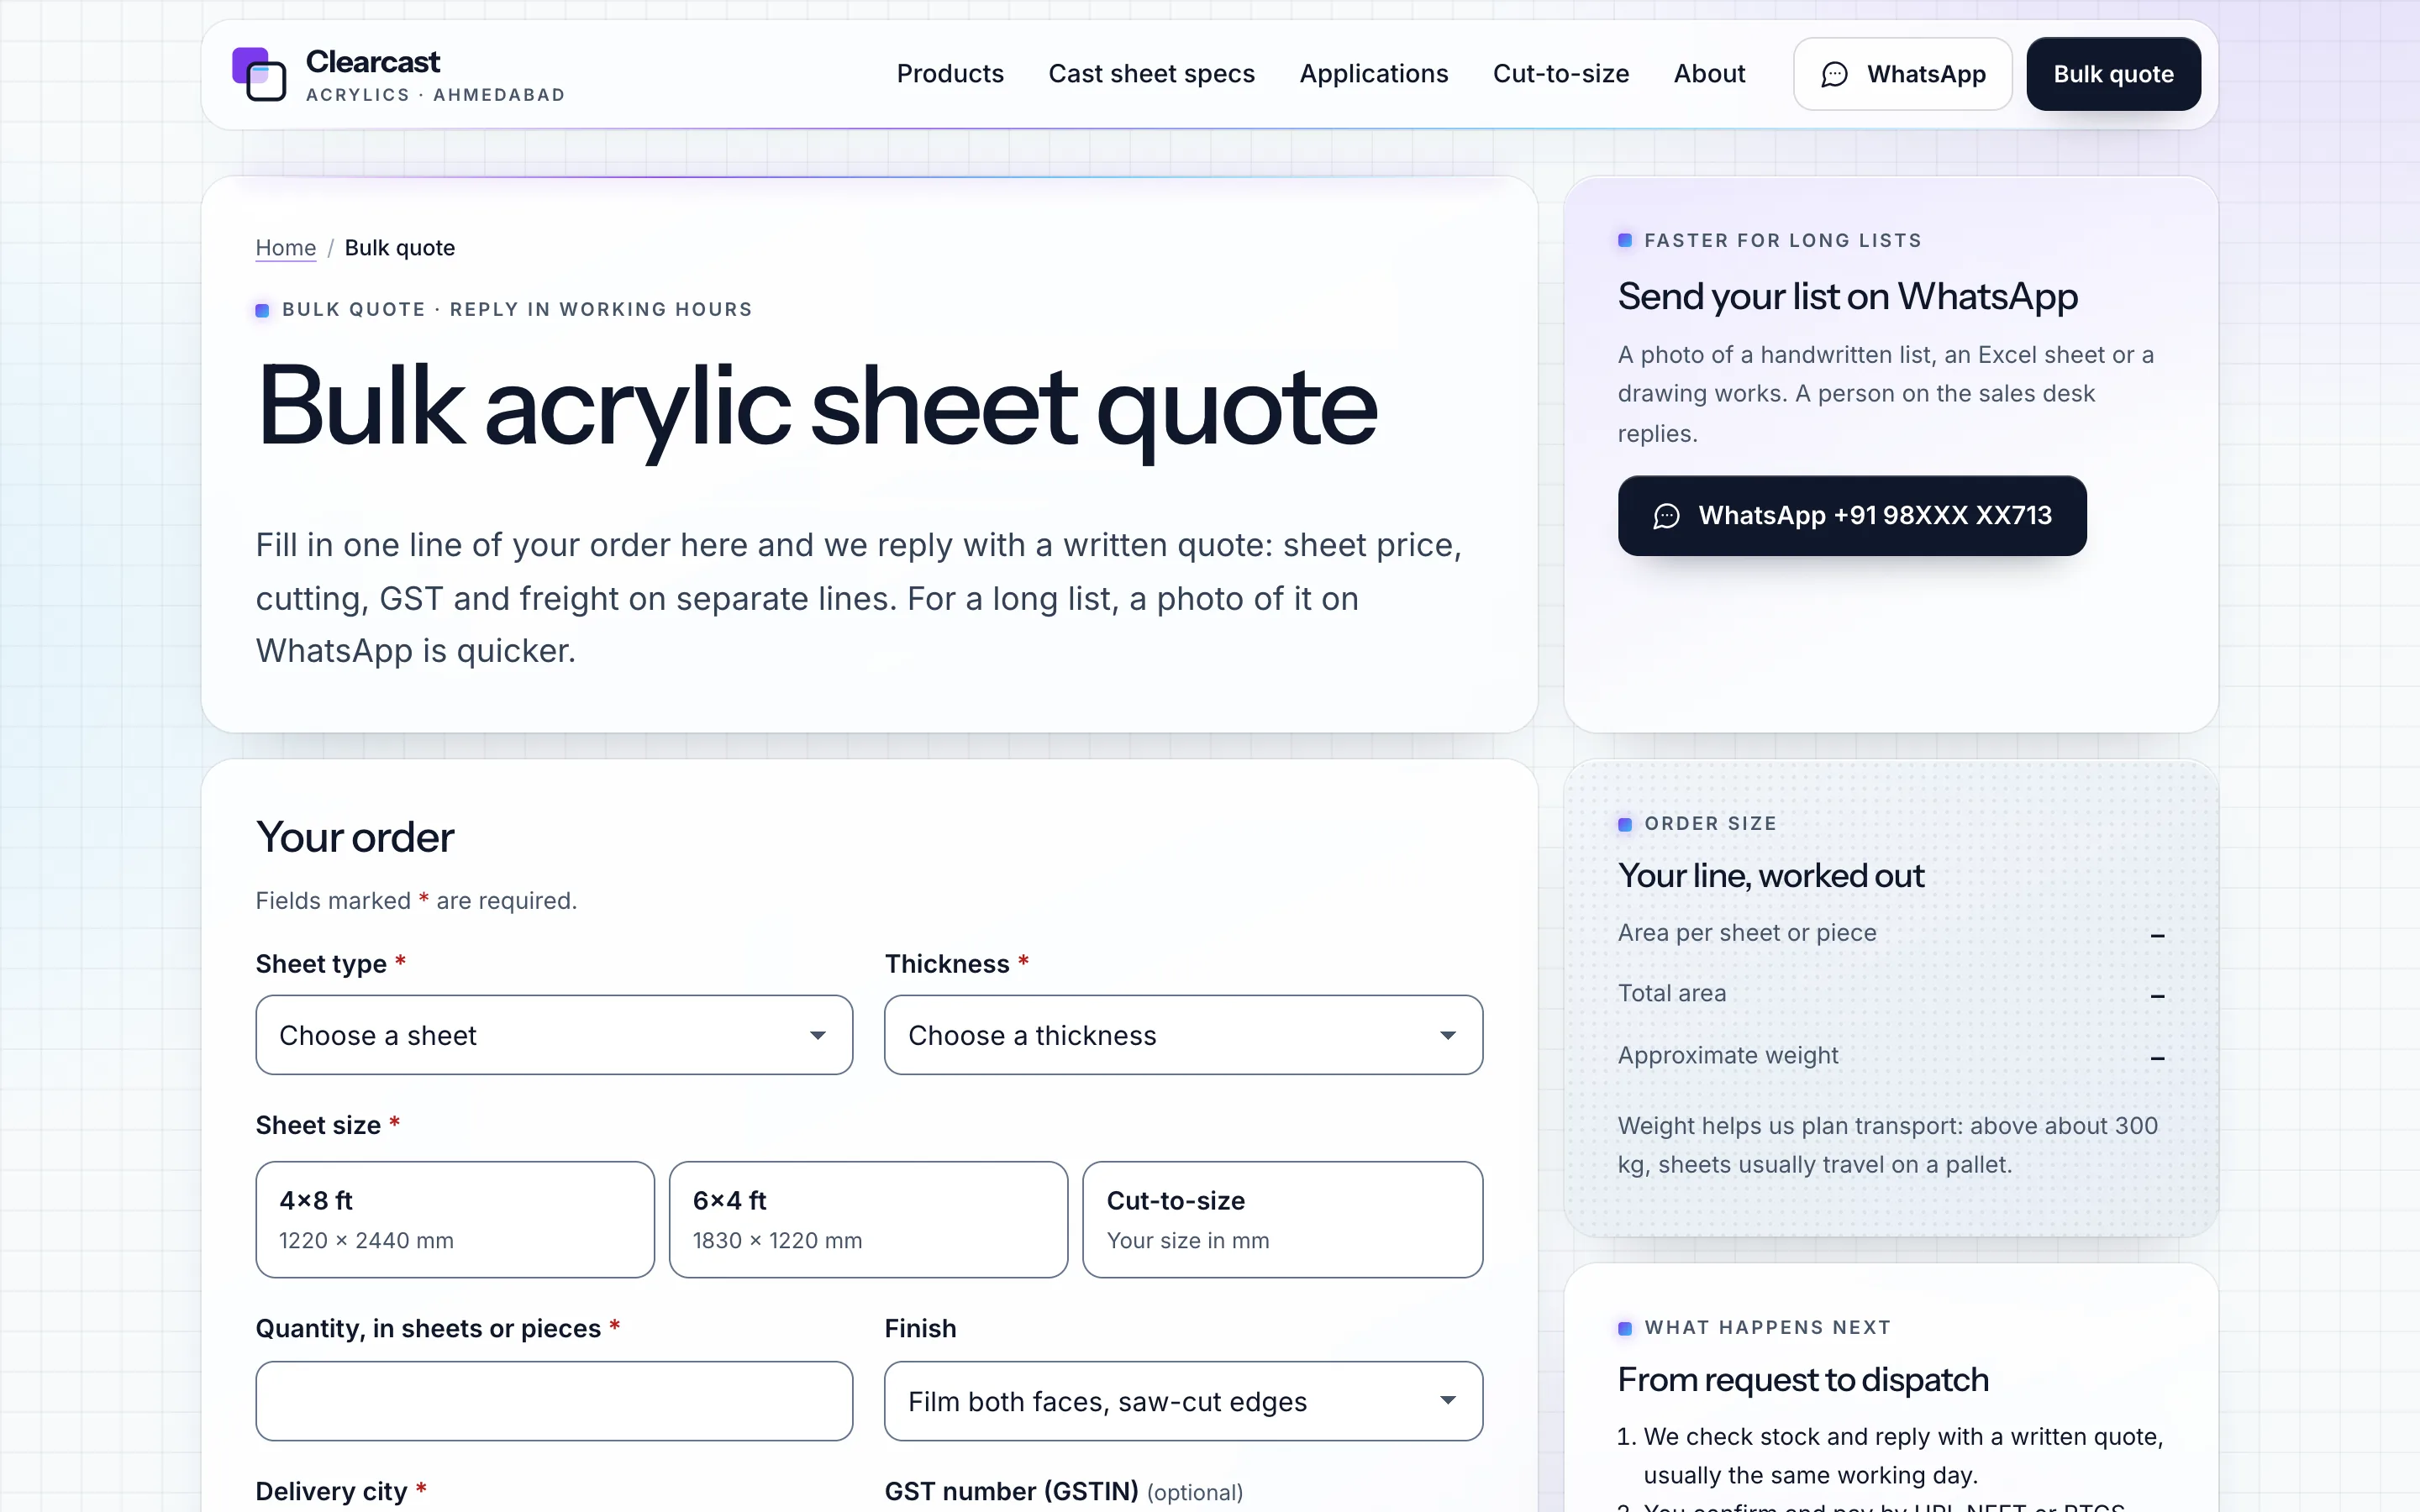Open the About page
The height and width of the screenshot is (1512, 2420).
click(1709, 74)
